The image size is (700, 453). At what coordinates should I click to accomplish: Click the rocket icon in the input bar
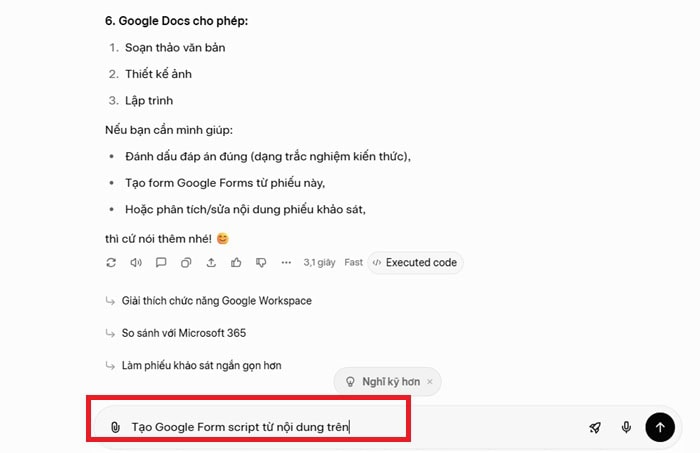pos(595,427)
